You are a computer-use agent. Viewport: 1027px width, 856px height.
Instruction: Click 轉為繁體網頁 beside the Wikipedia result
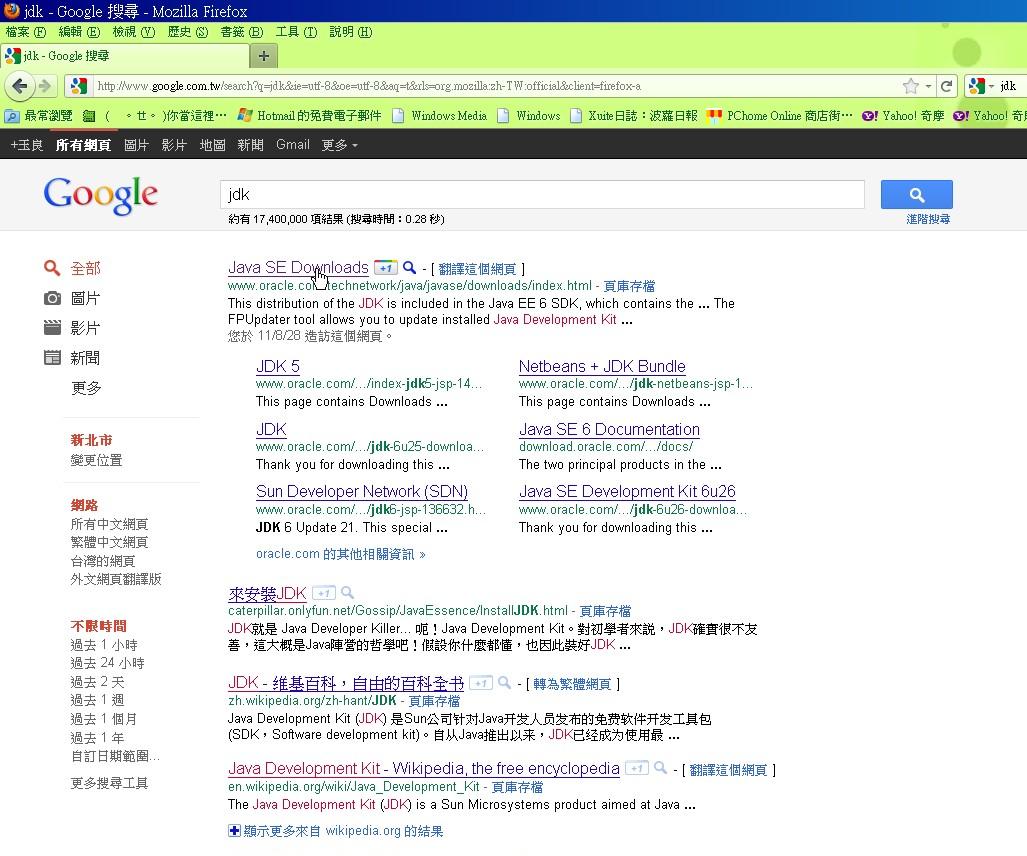(x=572, y=684)
